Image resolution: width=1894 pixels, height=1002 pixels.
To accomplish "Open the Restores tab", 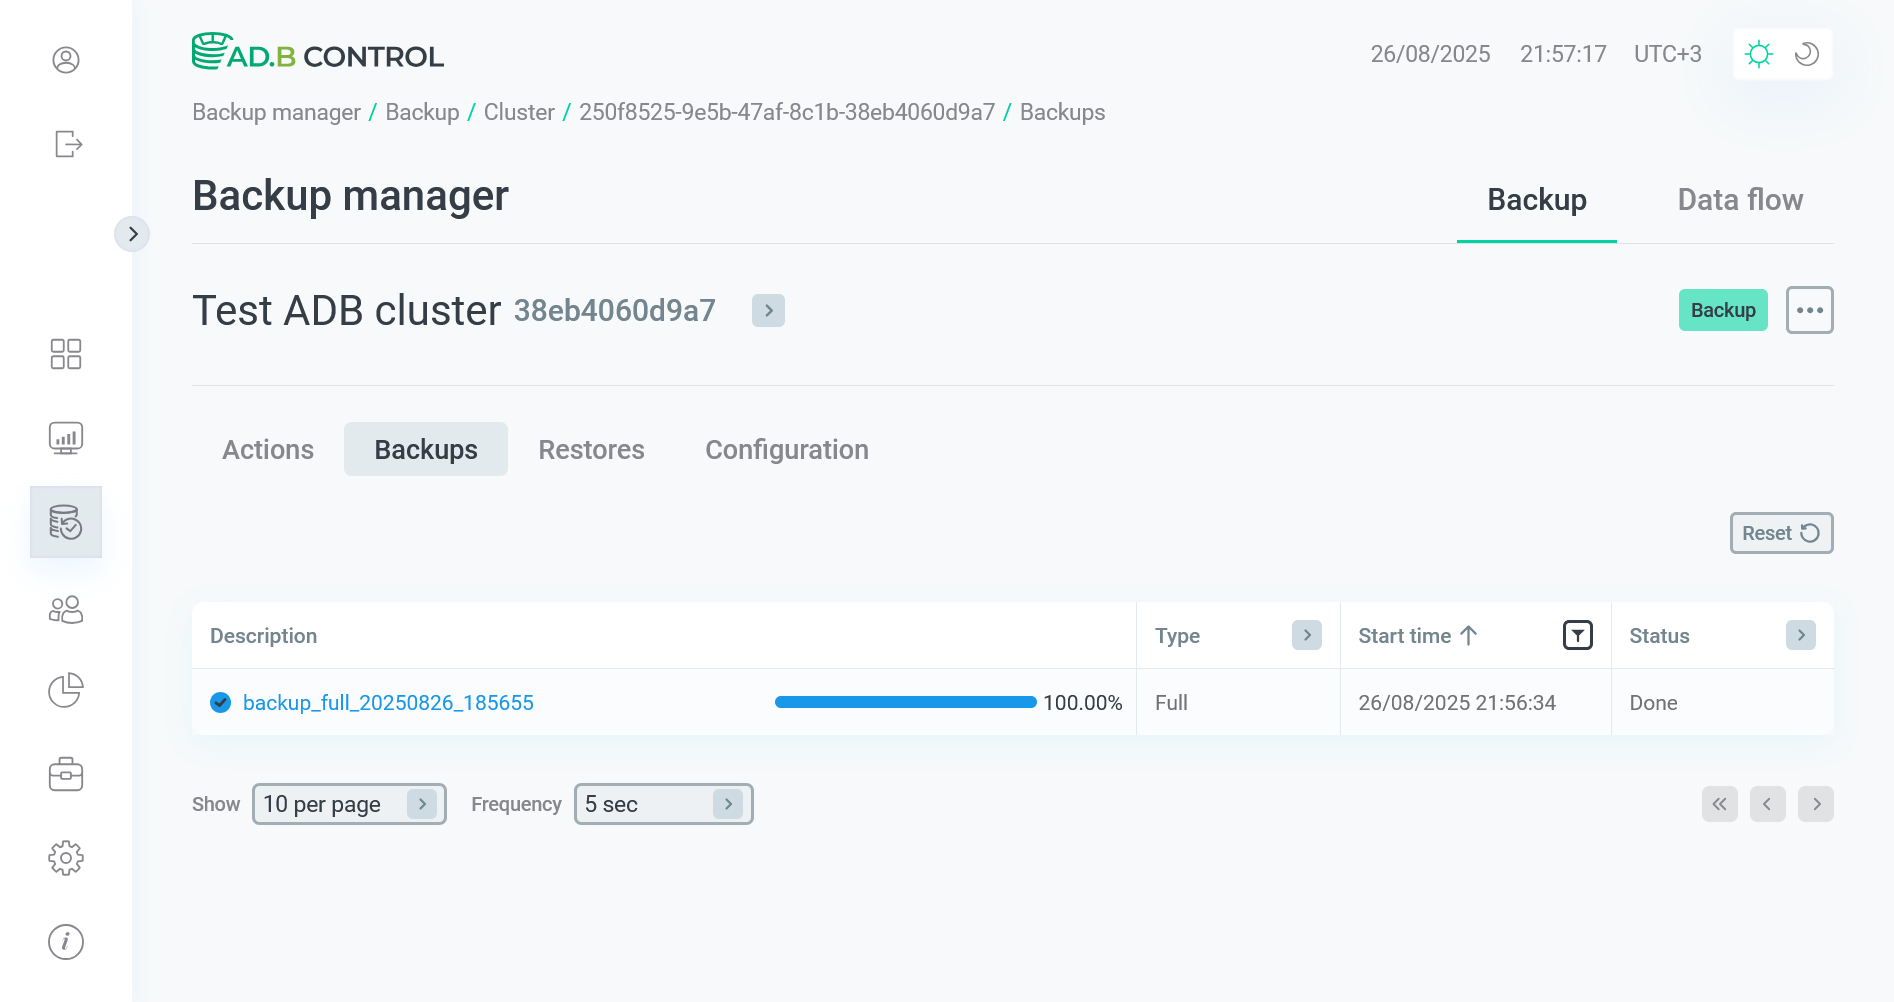I will coord(591,449).
